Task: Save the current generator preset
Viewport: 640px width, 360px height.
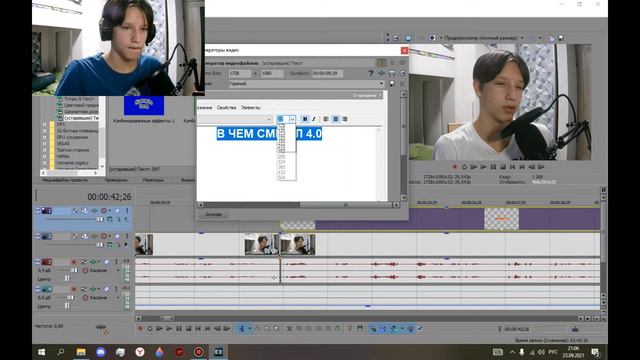Action: coord(392,84)
